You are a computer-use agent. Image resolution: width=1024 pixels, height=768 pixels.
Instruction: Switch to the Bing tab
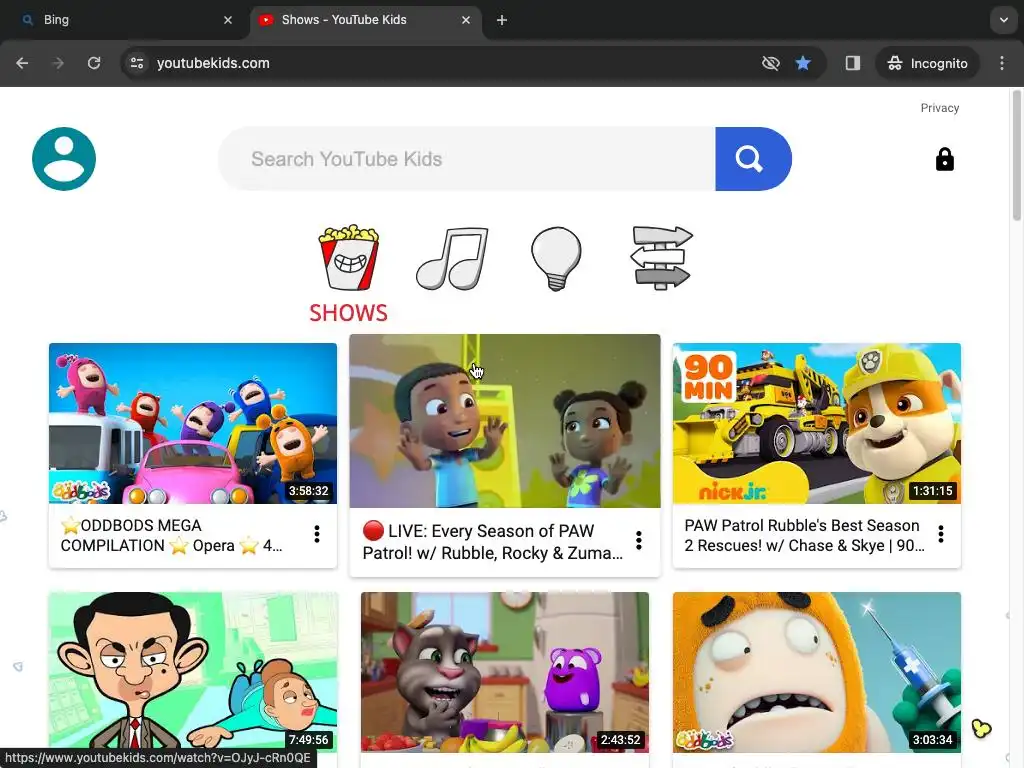pos(124,20)
